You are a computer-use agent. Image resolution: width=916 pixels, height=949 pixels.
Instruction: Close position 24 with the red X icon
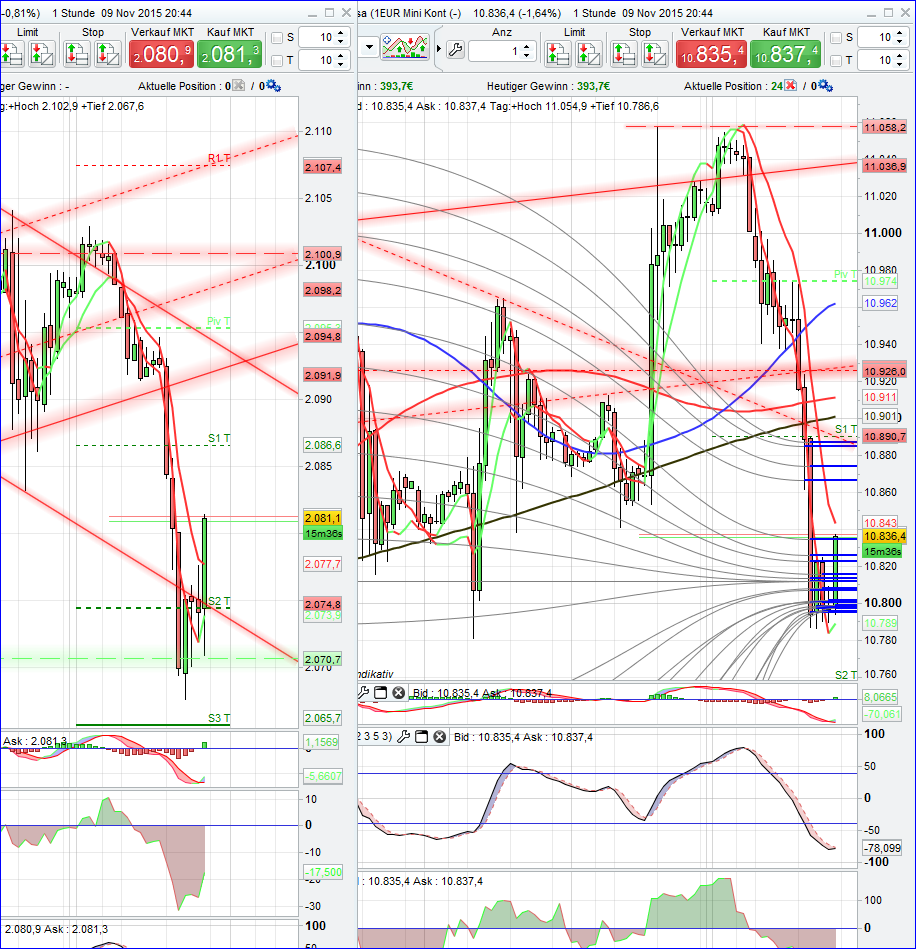(790, 86)
